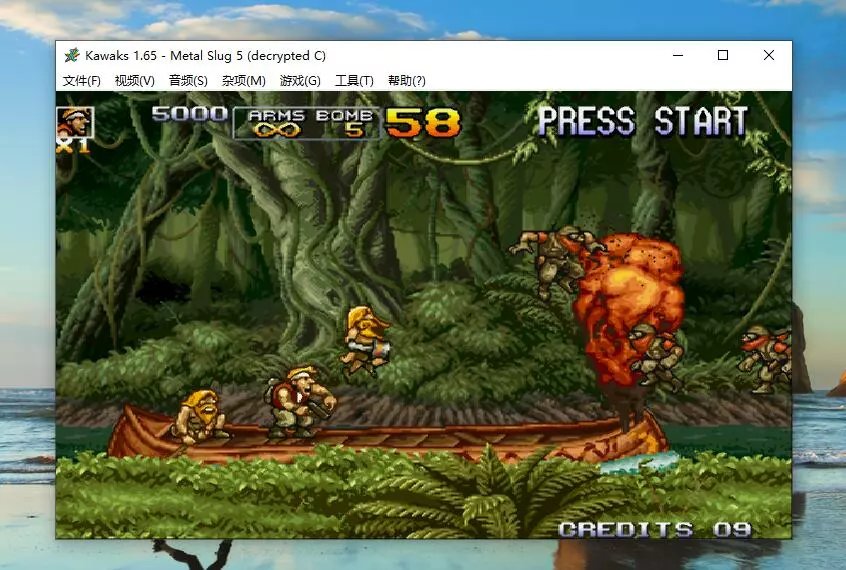Screen dimensions: 846x570
Task: Open the 视频(V) menu
Action: (x=134, y=81)
